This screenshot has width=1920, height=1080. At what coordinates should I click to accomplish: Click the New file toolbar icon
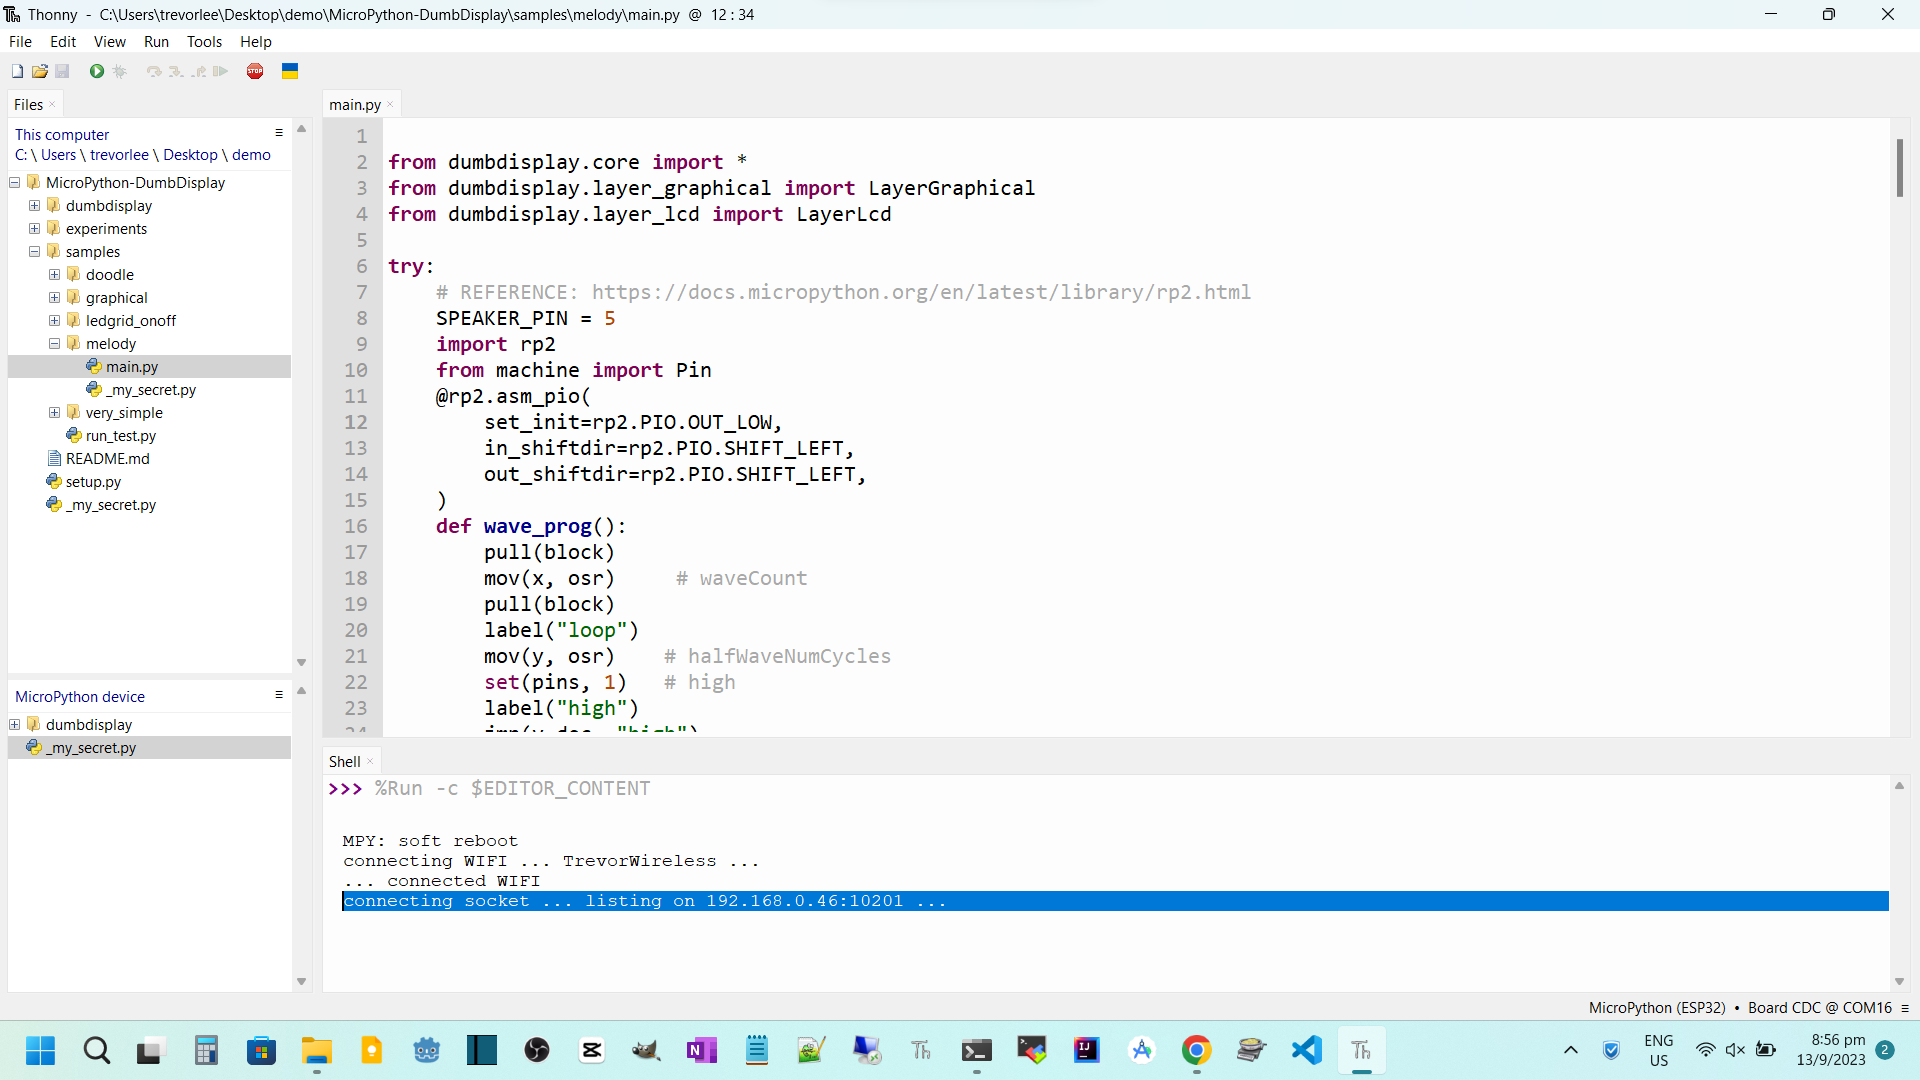(17, 71)
